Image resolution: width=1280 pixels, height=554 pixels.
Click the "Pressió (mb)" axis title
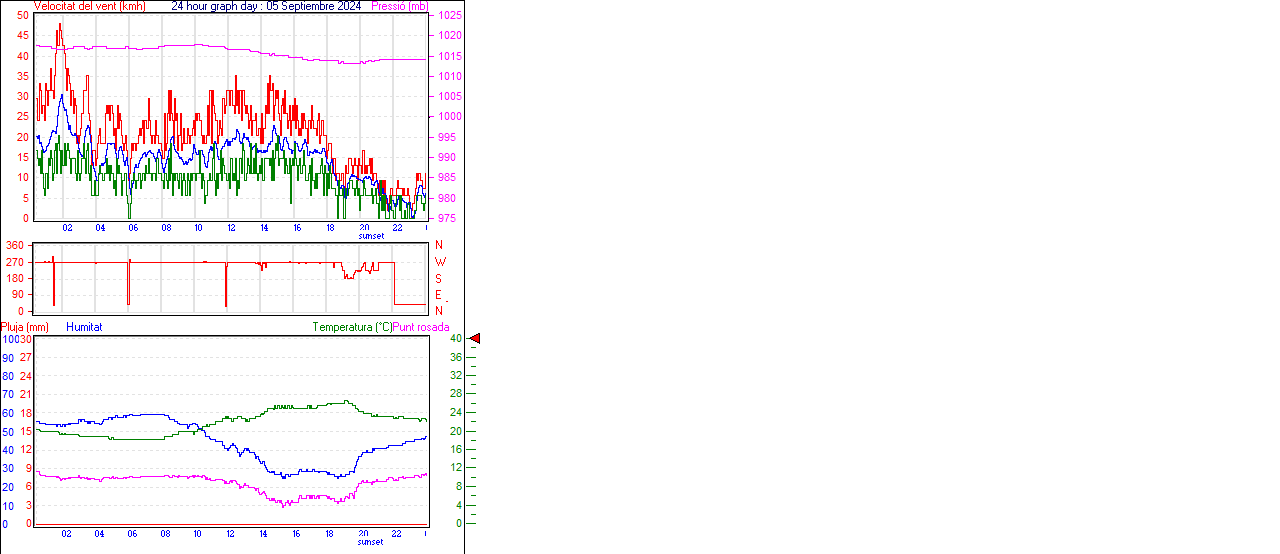point(399,6)
